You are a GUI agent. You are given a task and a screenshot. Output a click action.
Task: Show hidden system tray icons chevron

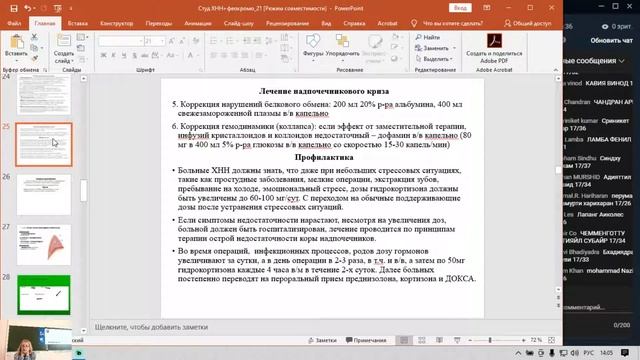point(518,353)
